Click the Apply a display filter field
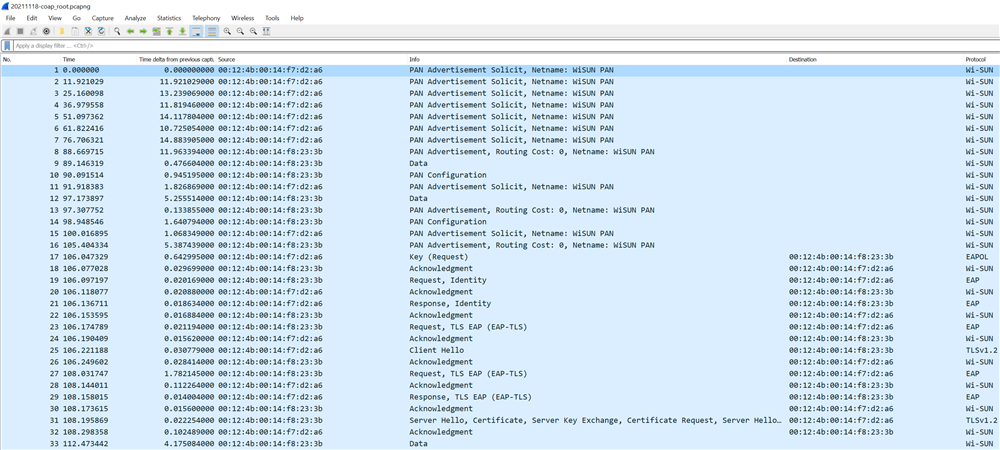1000x450 pixels. coord(504,46)
